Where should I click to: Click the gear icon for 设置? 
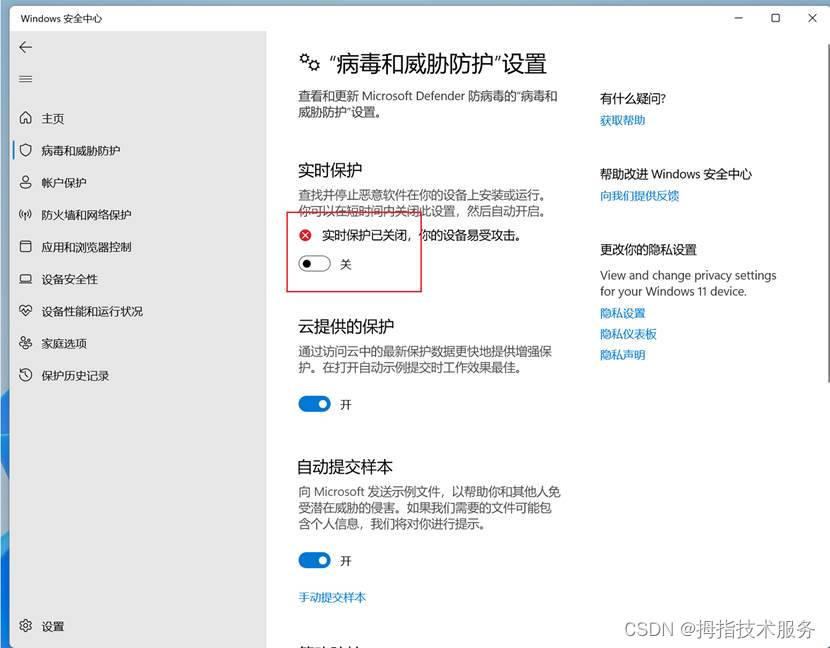(x=25, y=626)
